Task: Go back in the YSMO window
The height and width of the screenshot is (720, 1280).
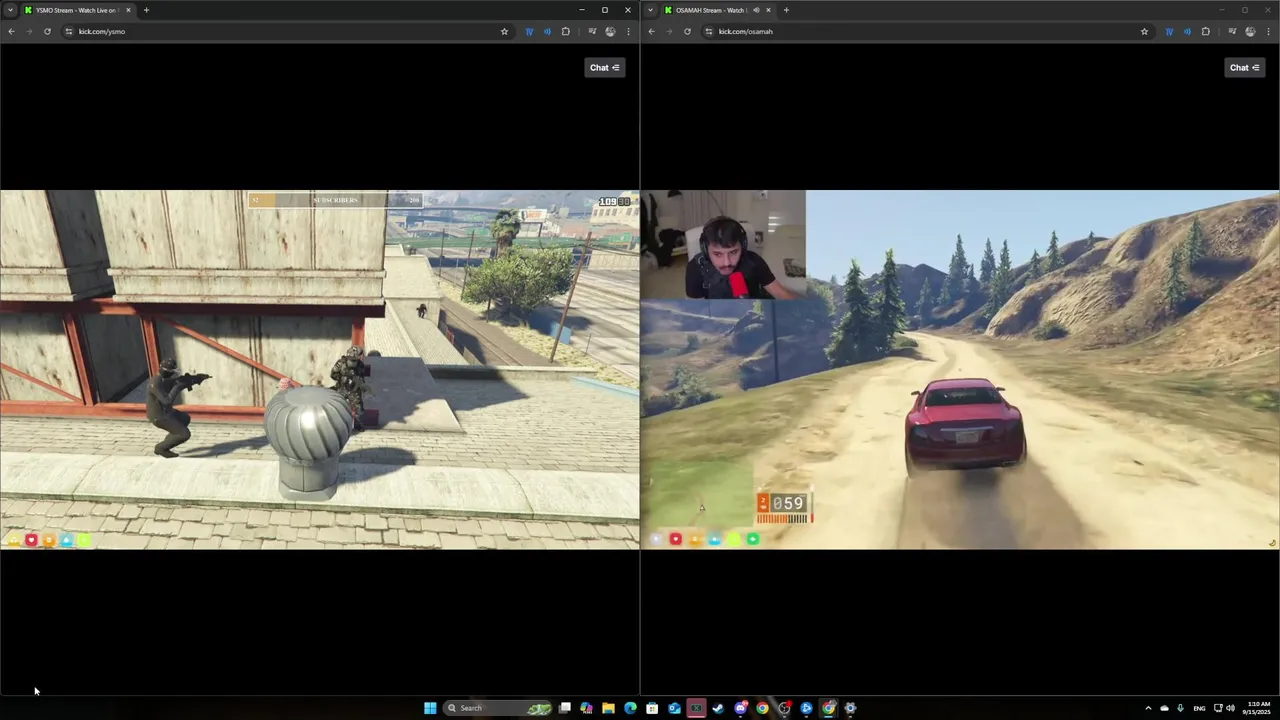Action: point(11,31)
